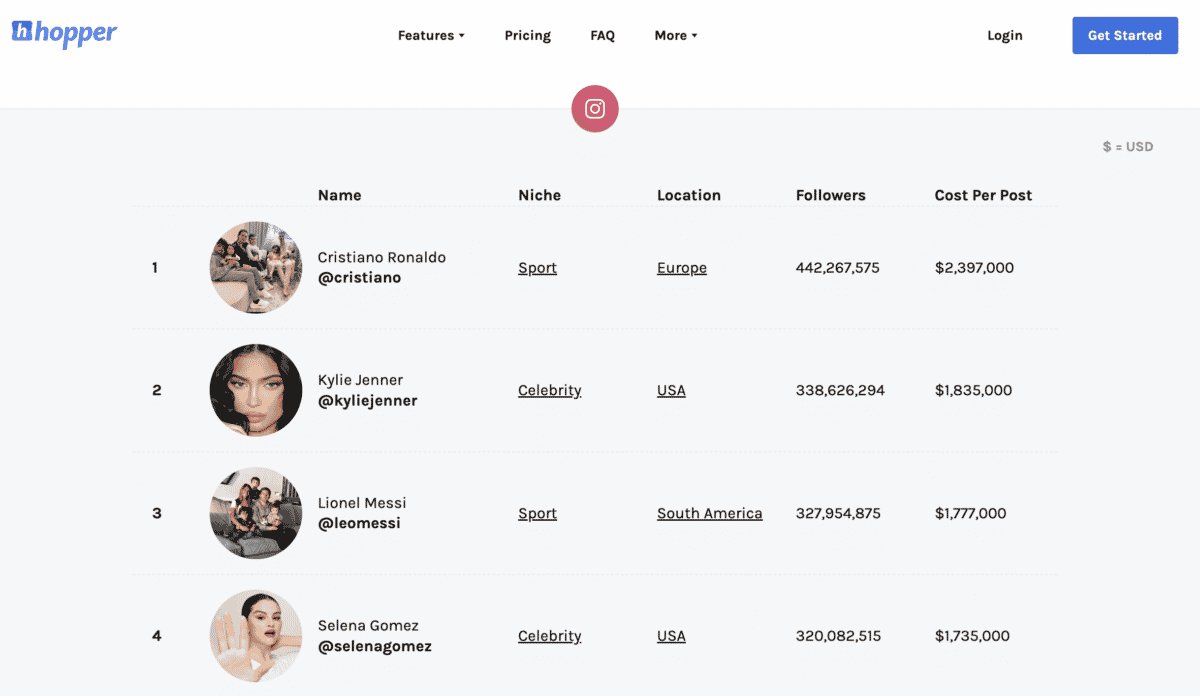Click the @cristiano handle
The width and height of the screenshot is (1200, 696).
[x=359, y=278]
